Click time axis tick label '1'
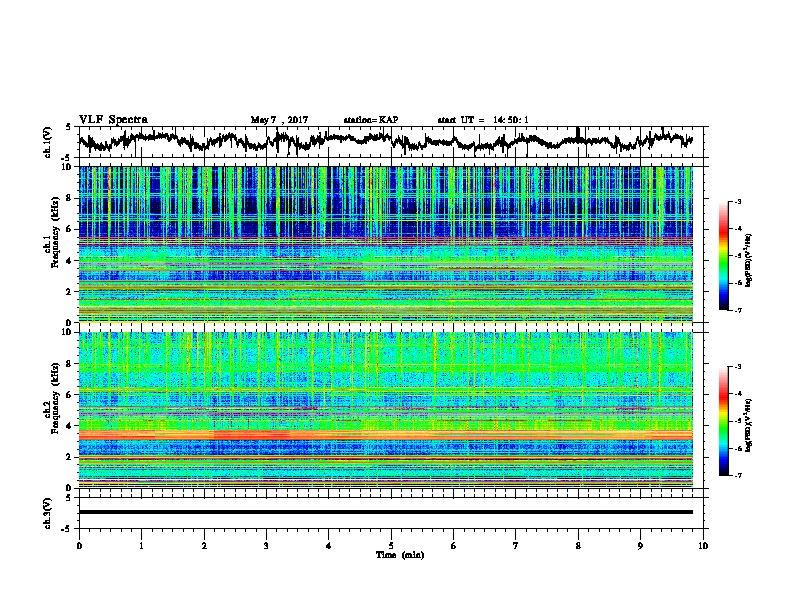 [x=141, y=546]
